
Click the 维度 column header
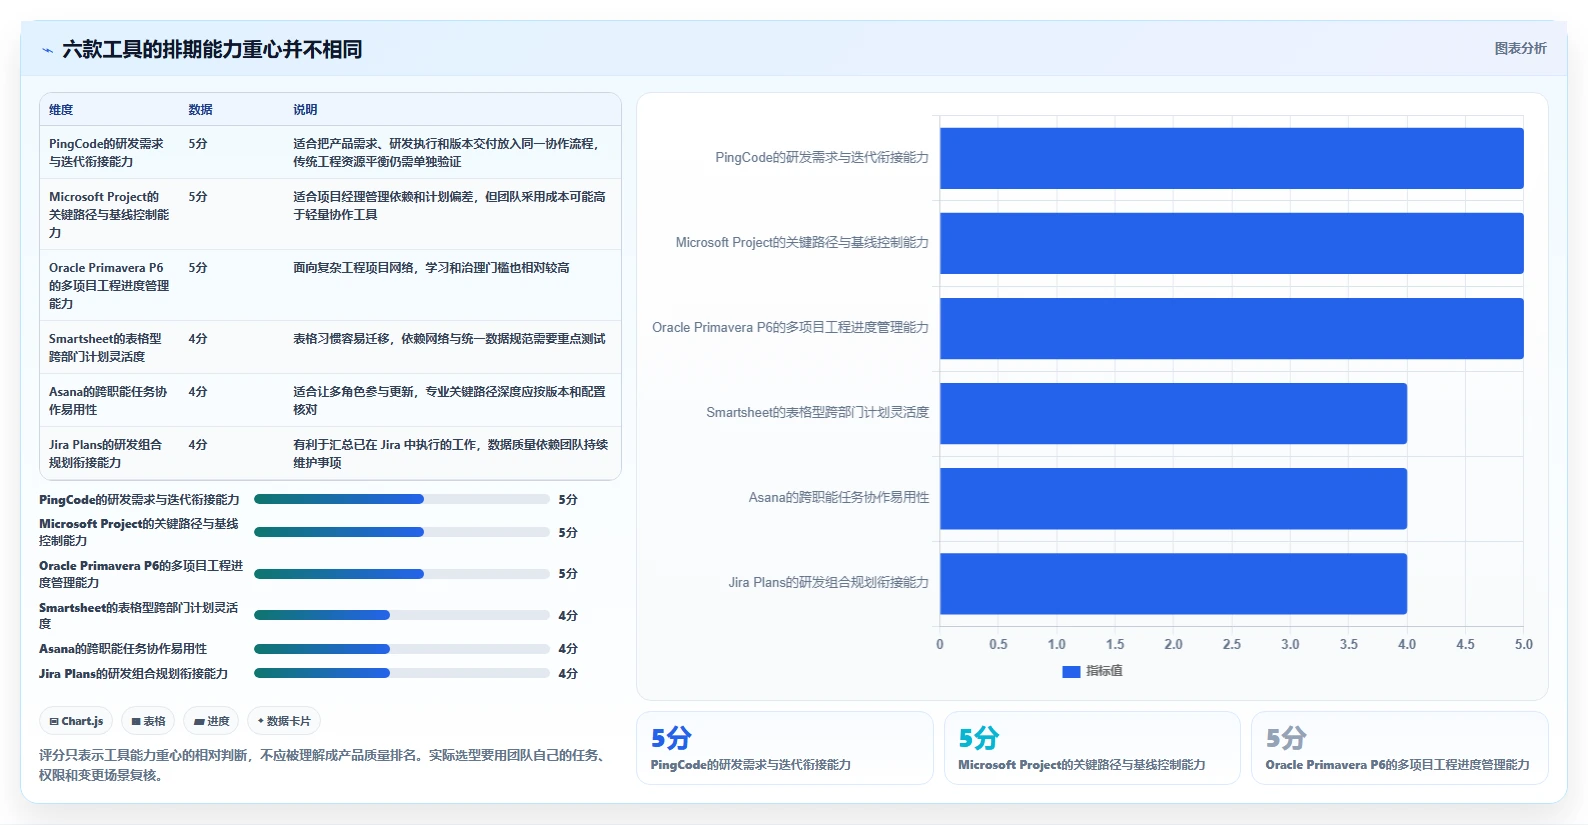61,110
